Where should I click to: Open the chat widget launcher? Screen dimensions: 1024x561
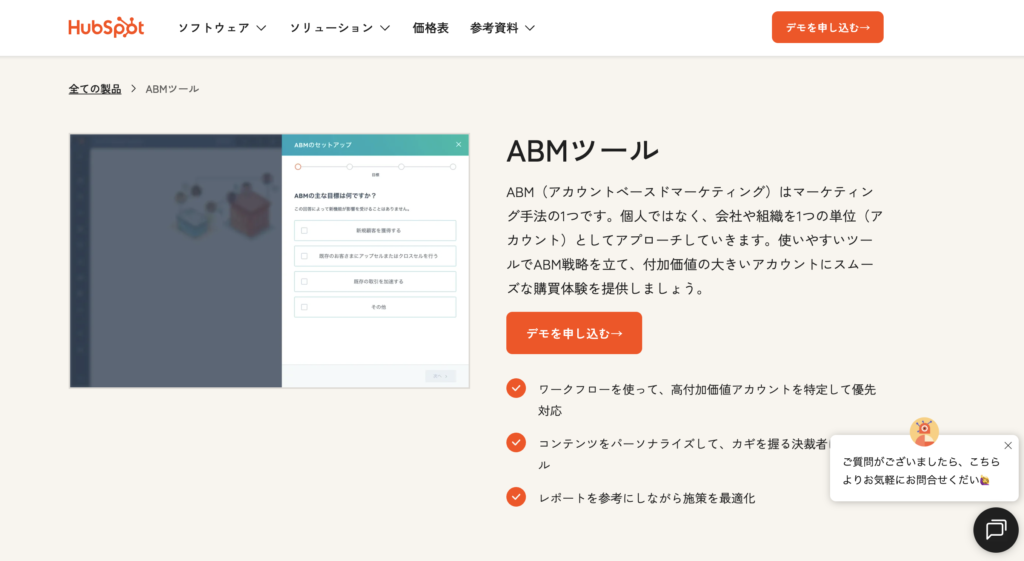996,530
